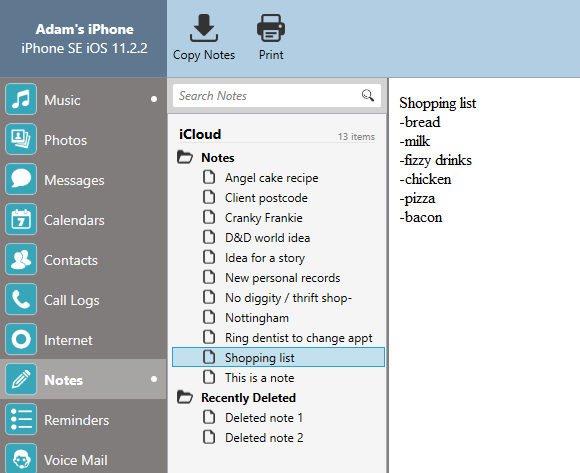The height and width of the screenshot is (473, 580).
Task: Click the Nottingham document icon
Action: tap(209, 317)
